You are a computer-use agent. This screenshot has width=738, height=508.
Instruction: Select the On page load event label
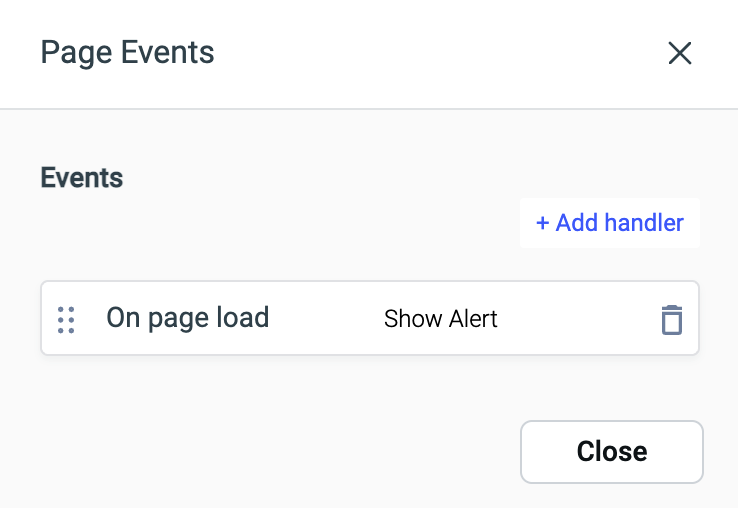[188, 319]
